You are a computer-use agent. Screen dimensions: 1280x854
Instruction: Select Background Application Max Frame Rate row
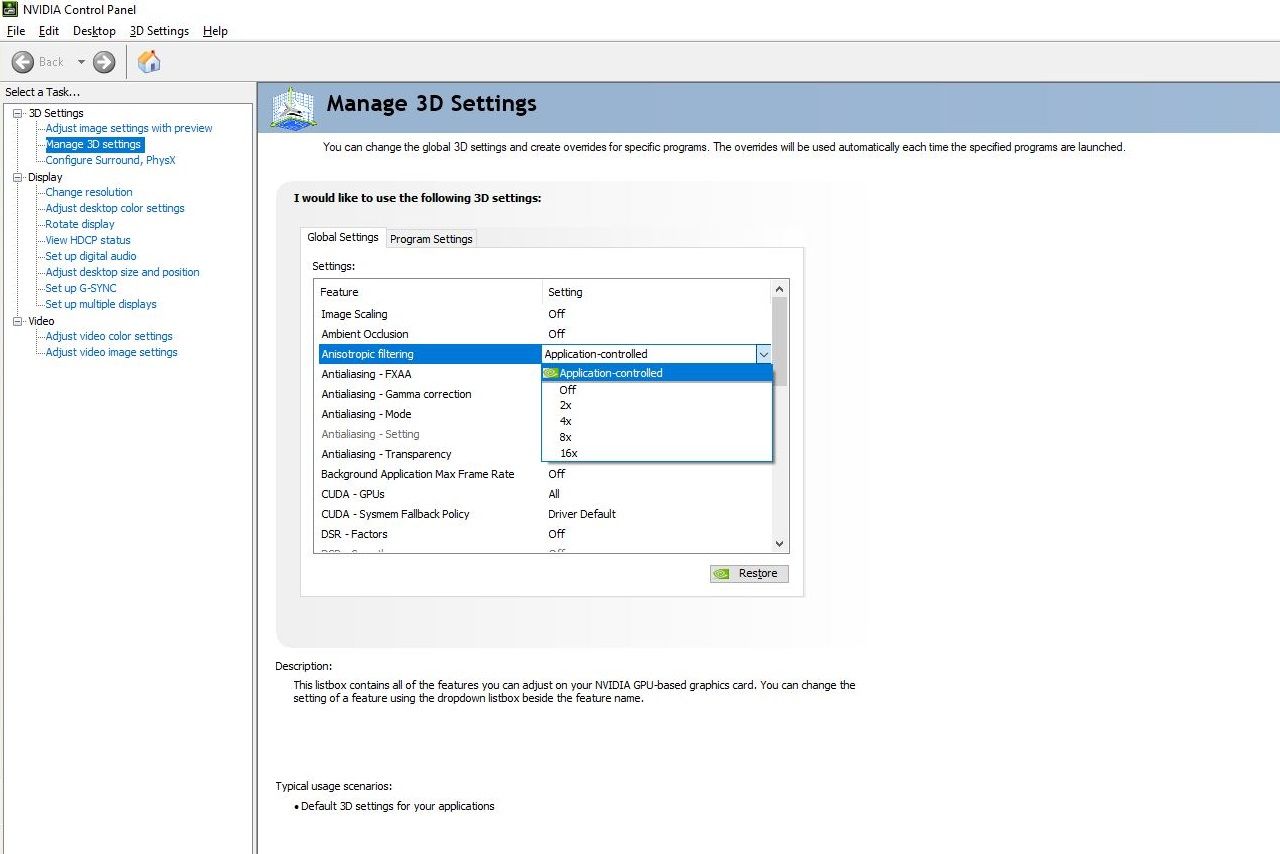543,474
